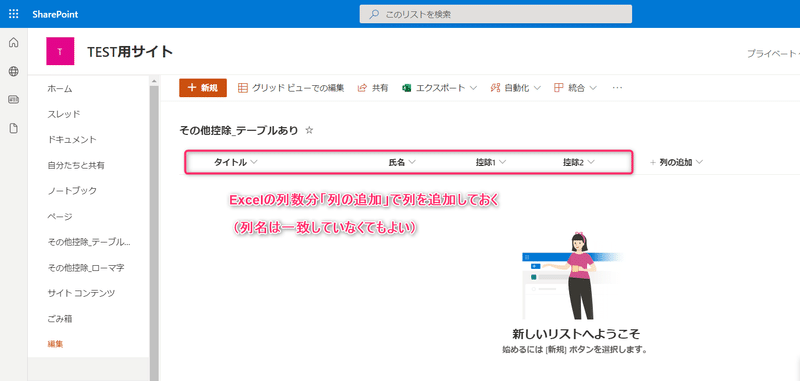800x381 pixels.
Task: Open その他控除_ローマ字 list link
Action: tap(86, 267)
